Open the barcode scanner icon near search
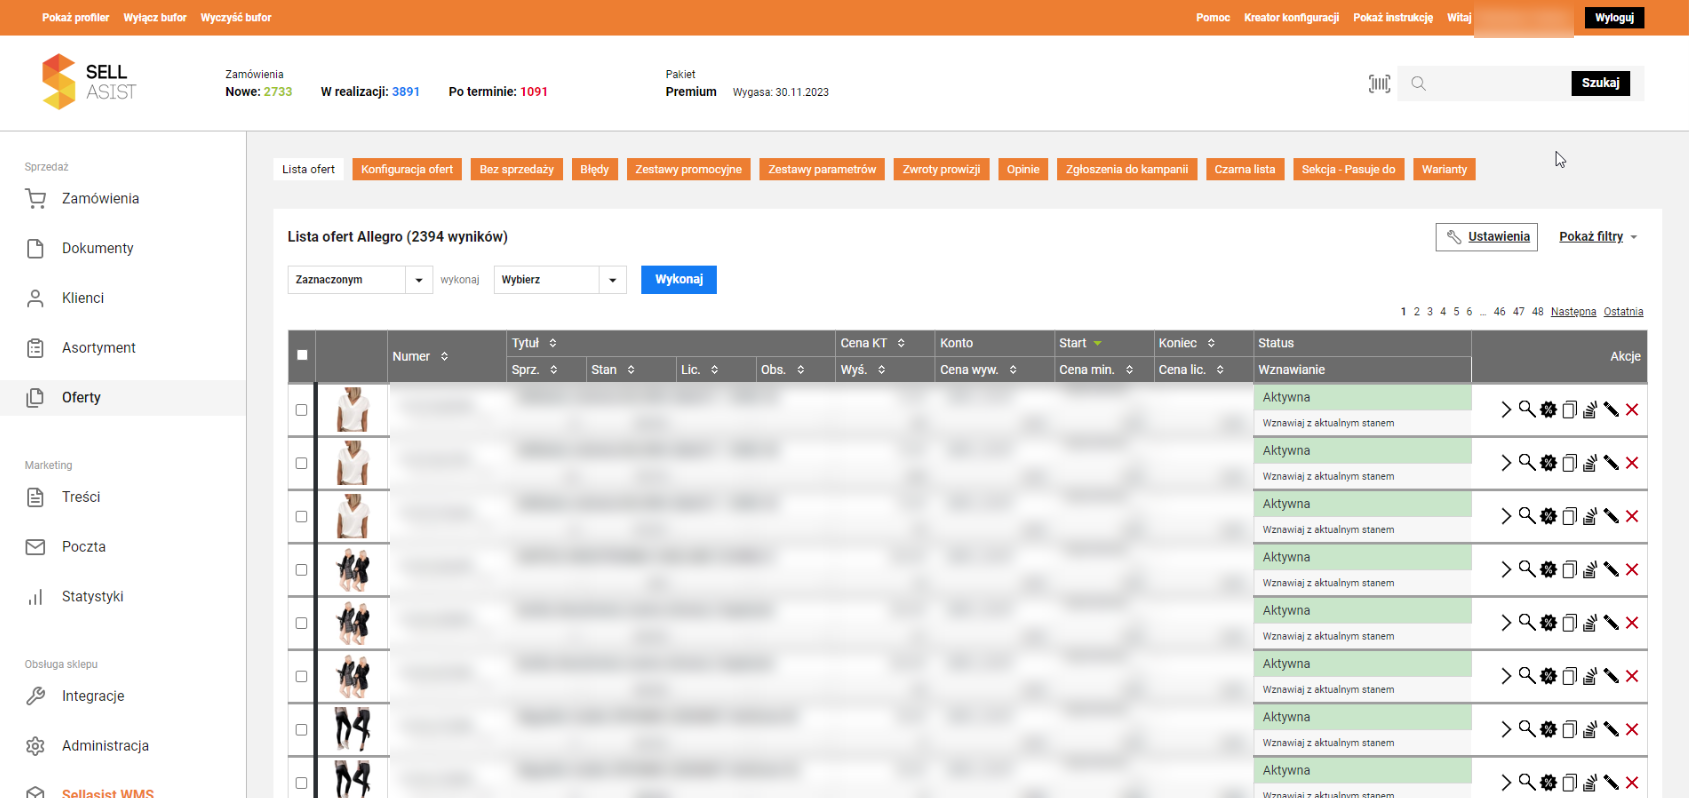Image resolution: width=1689 pixels, height=798 pixels. point(1379,84)
